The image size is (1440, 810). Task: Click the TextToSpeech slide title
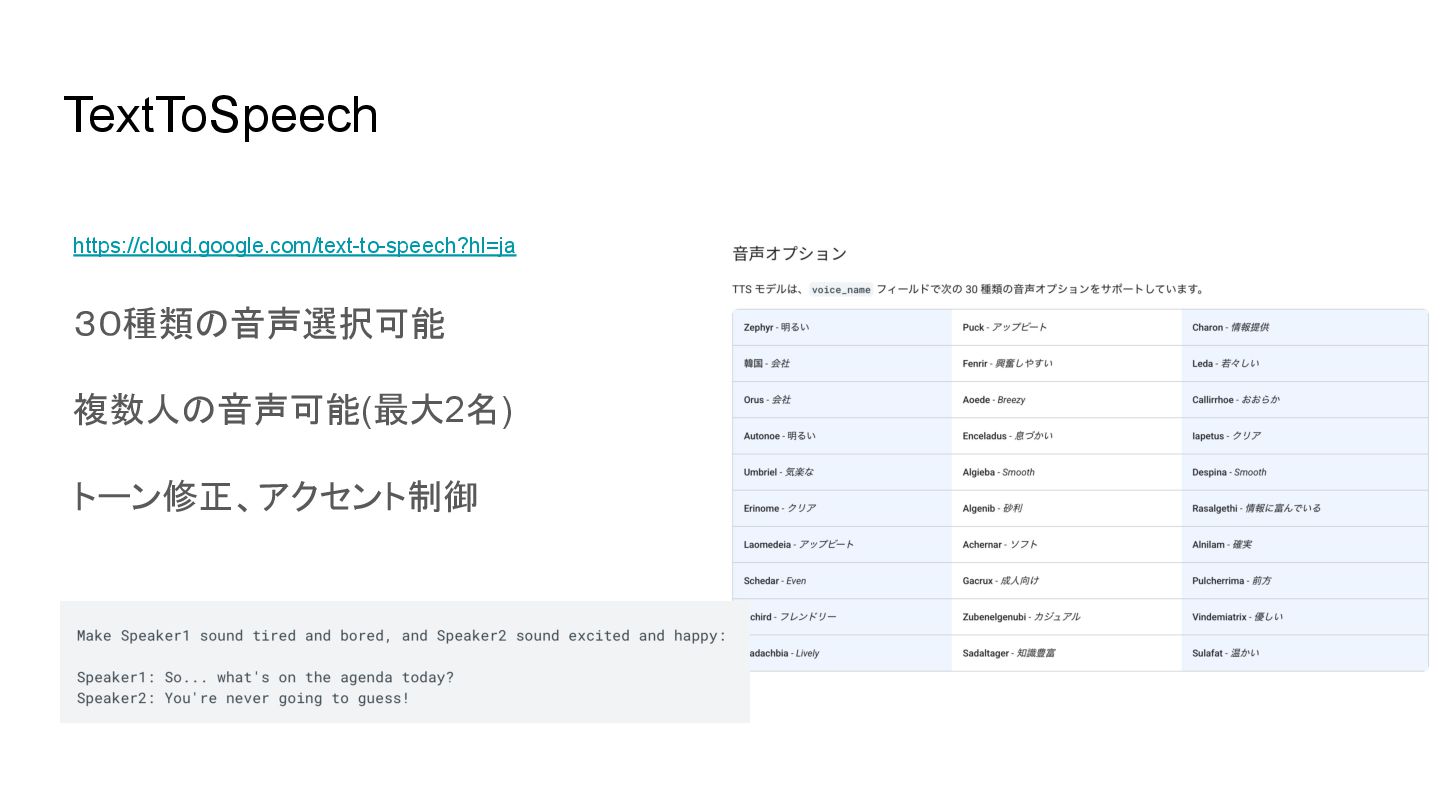[x=220, y=116]
